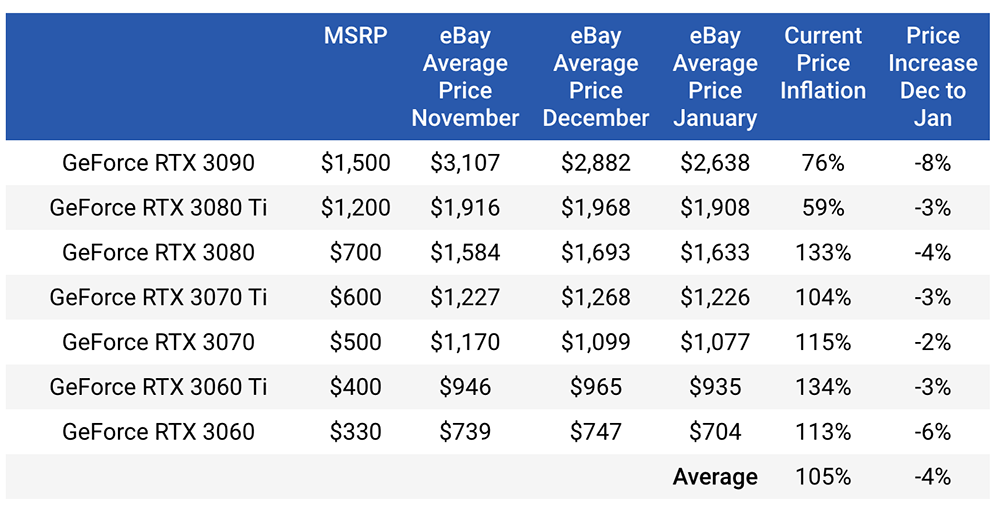Select the $2,638 January price cell

pos(715,163)
